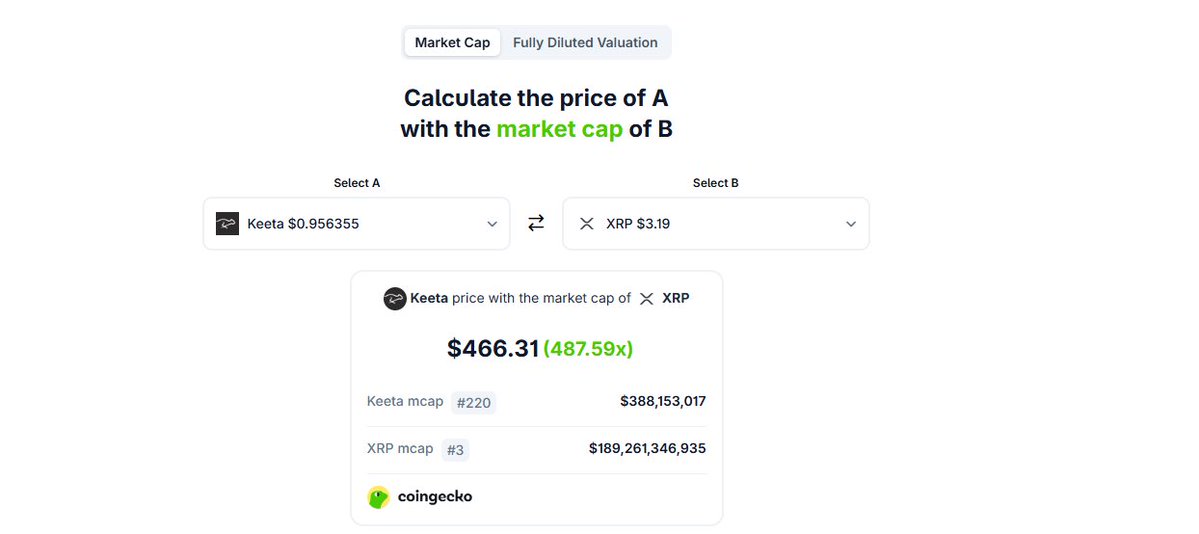This screenshot has height=534, width=1199.
Task: Click the green 'market cap' heading text
Action: pyautogui.click(x=560, y=129)
